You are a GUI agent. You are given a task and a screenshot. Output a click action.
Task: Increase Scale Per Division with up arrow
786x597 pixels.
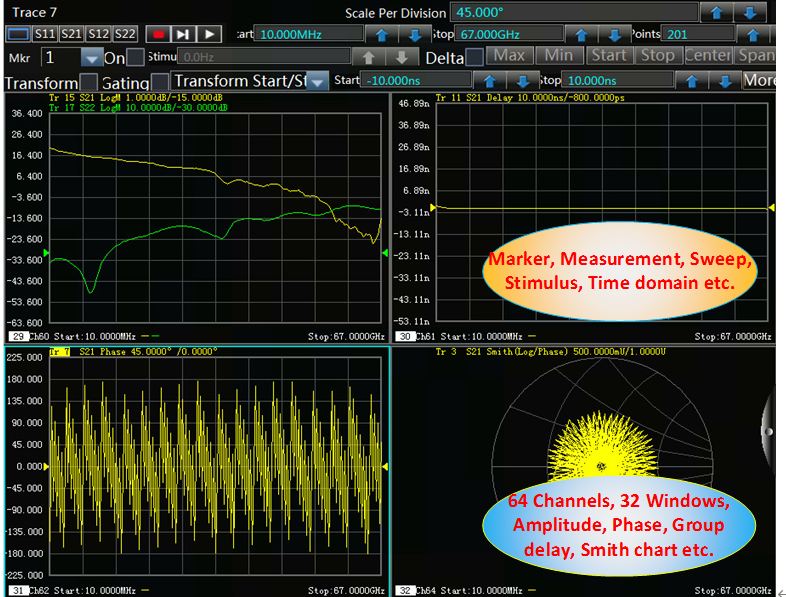click(716, 12)
